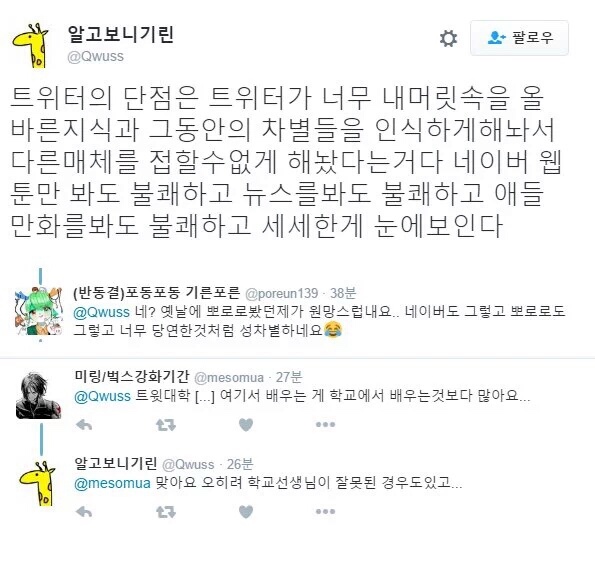595x577 pixels.
Task: Open the giraffe avatar at top
Action: pos(30,46)
